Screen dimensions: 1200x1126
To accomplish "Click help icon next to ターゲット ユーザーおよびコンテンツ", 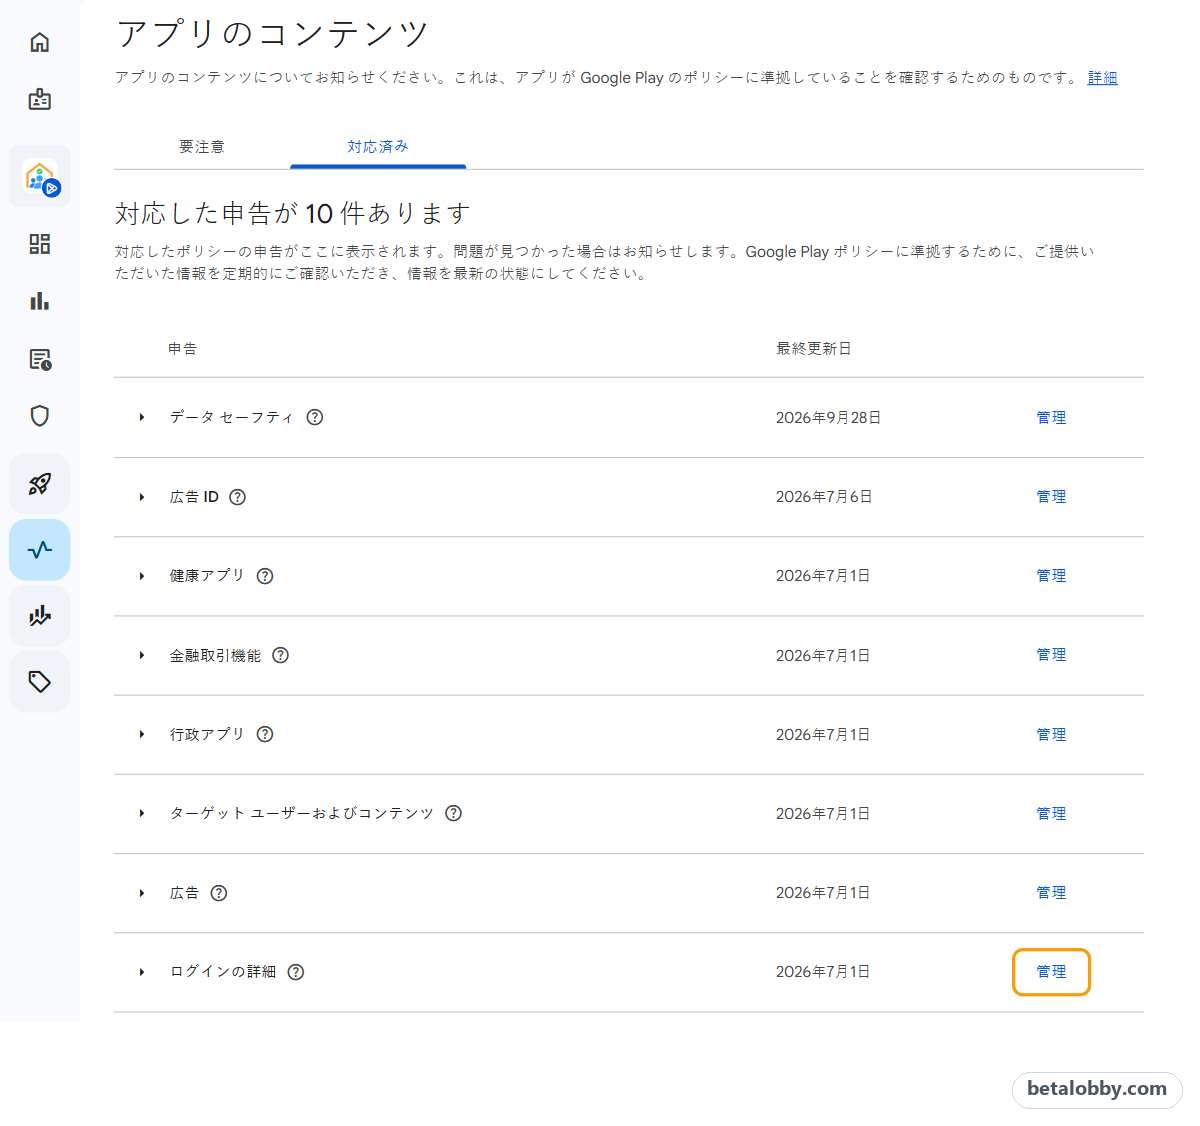I will click(454, 813).
